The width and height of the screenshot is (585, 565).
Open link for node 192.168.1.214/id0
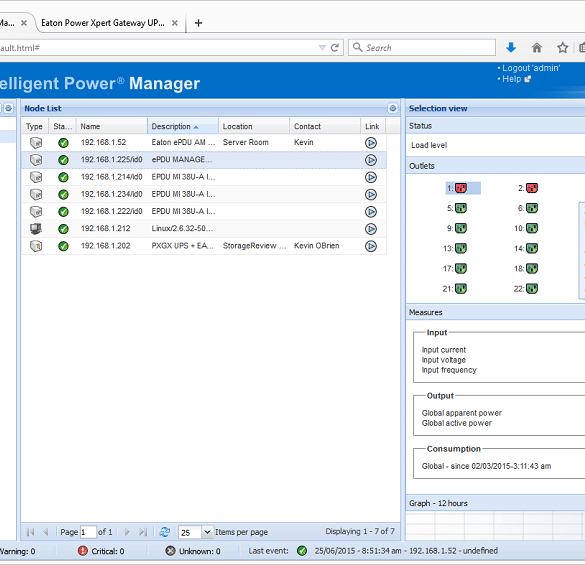370,177
